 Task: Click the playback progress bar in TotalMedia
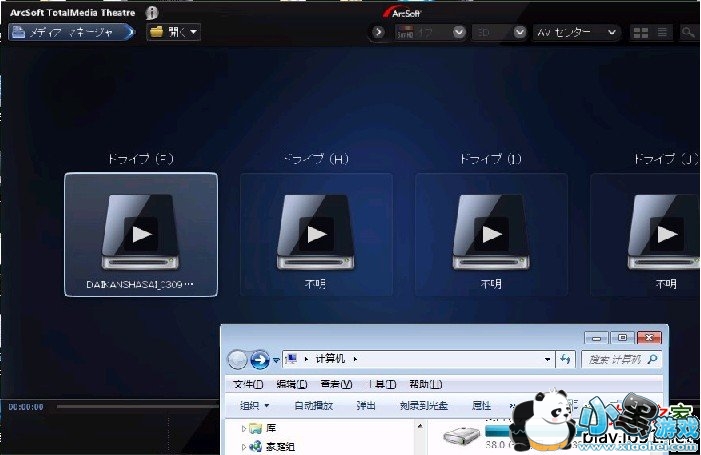[138, 407]
